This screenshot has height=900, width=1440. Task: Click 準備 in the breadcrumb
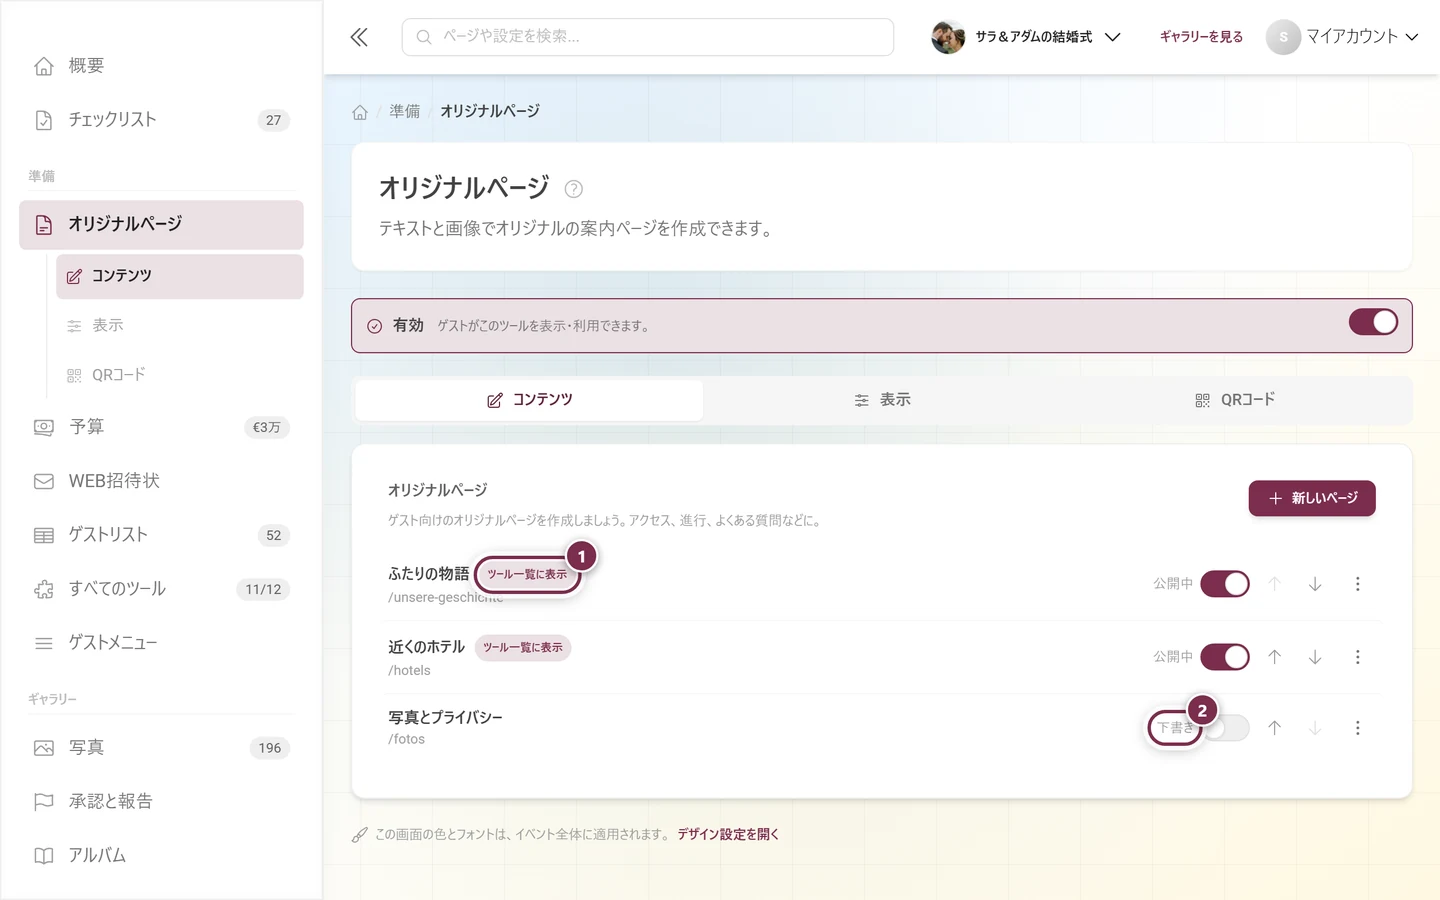[x=405, y=111]
